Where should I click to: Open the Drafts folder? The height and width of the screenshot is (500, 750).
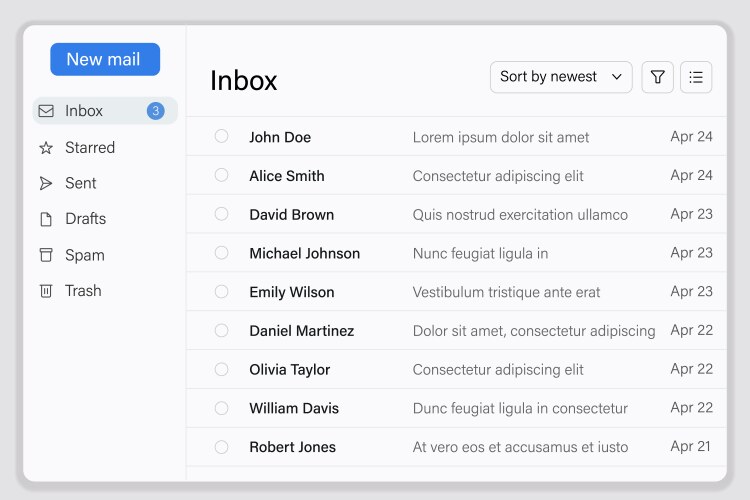tap(85, 219)
